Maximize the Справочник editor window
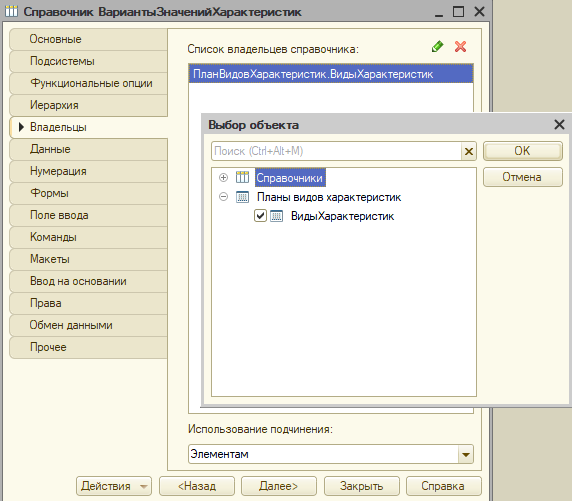572x501 pixels. [x=459, y=11]
